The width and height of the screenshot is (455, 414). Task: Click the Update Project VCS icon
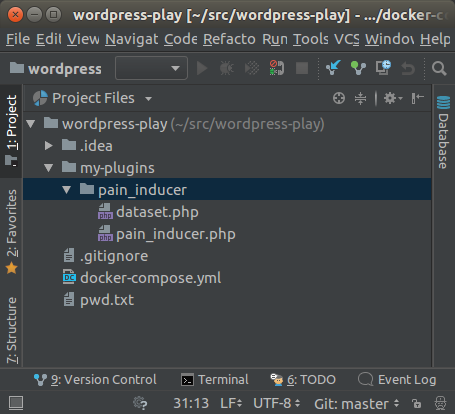click(333, 68)
